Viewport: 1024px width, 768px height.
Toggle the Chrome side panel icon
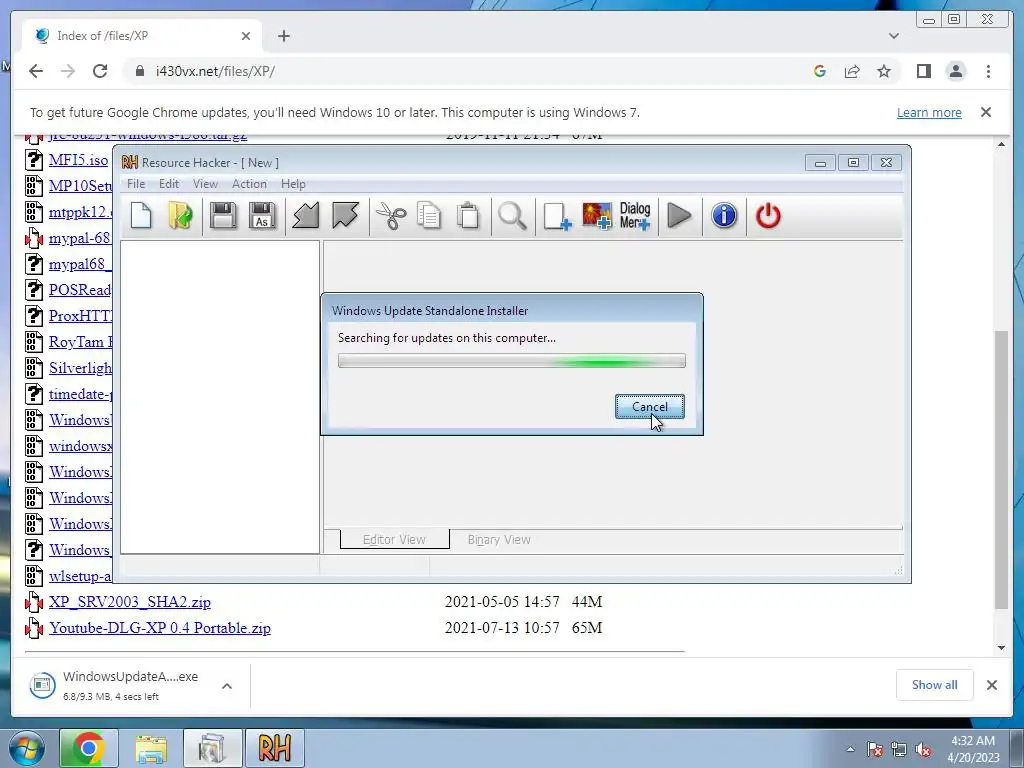pos(923,71)
